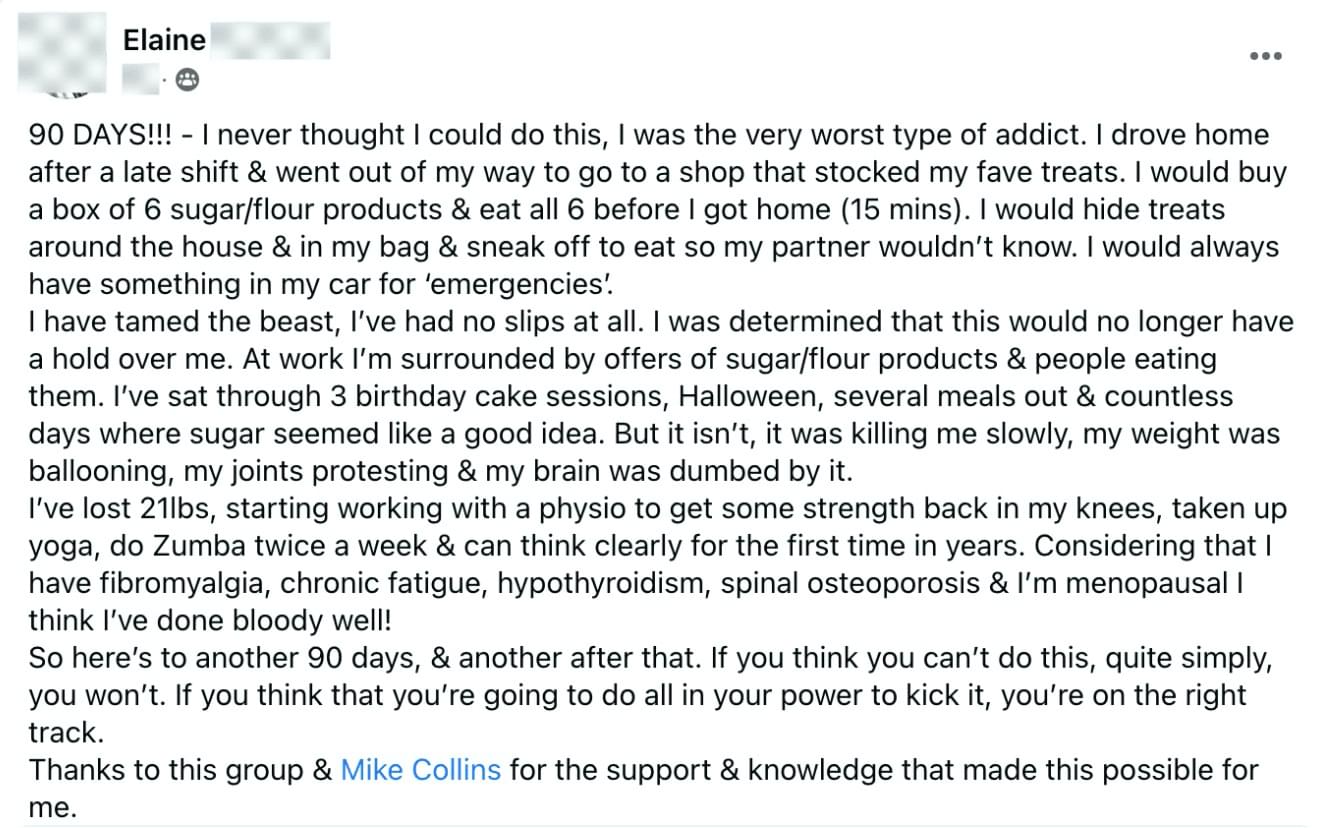Viewport: 1320px width, 828px height.
Task: Click the final word "me." of the post
Action: click(52, 808)
